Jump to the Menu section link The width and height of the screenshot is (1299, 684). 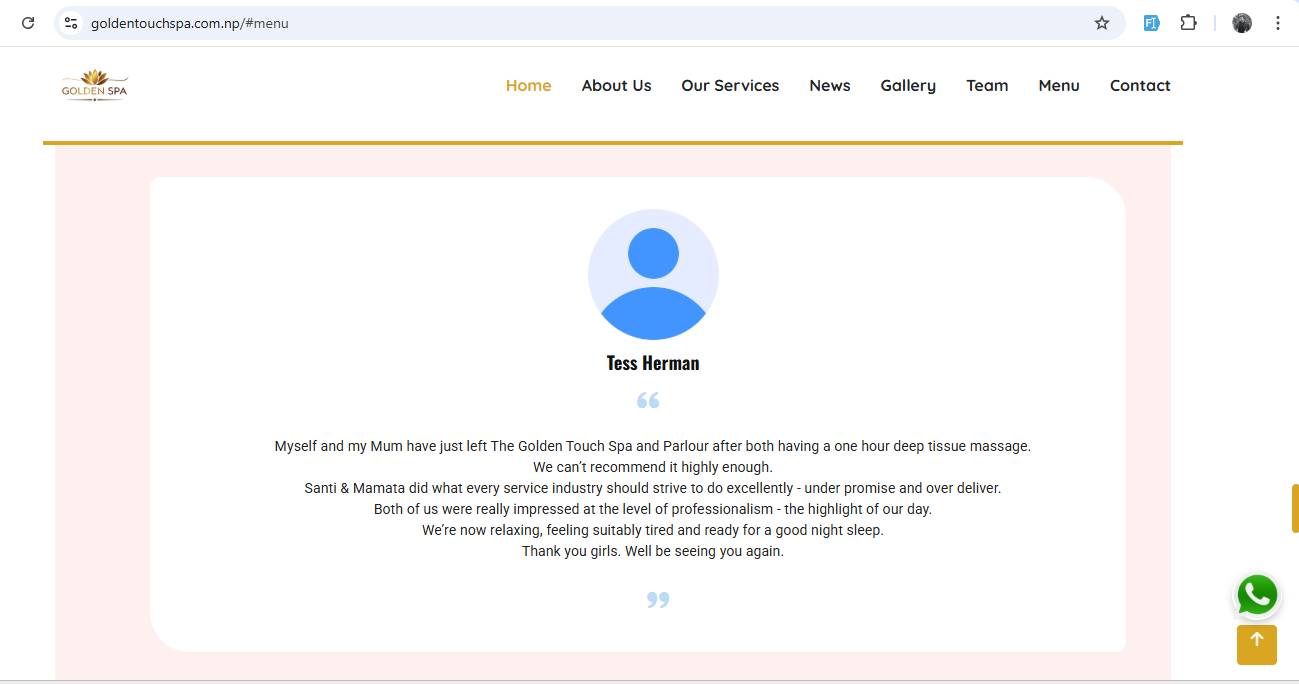coord(1058,86)
